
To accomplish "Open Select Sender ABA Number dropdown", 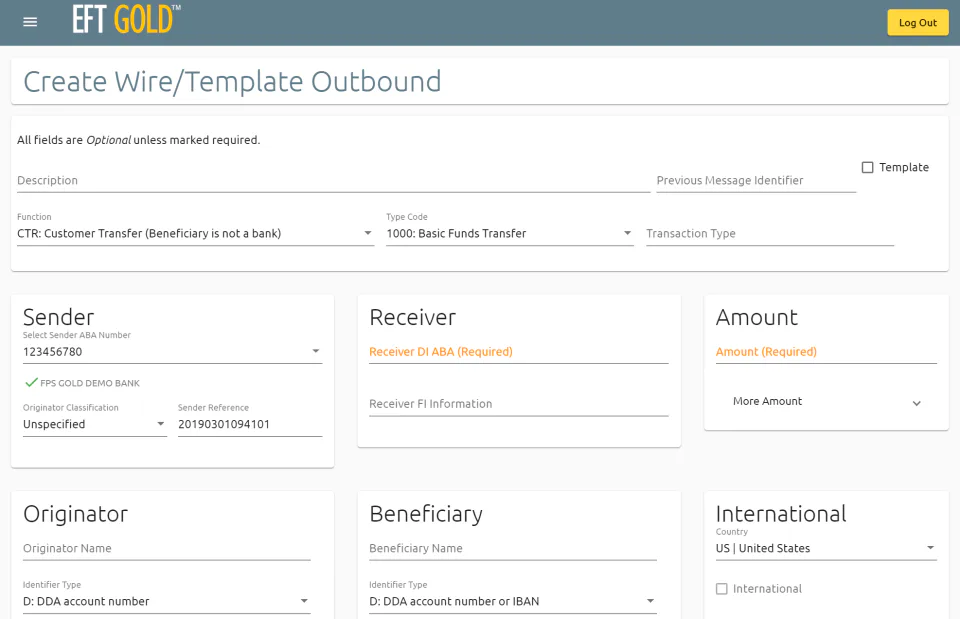I will pyautogui.click(x=172, y=351).
